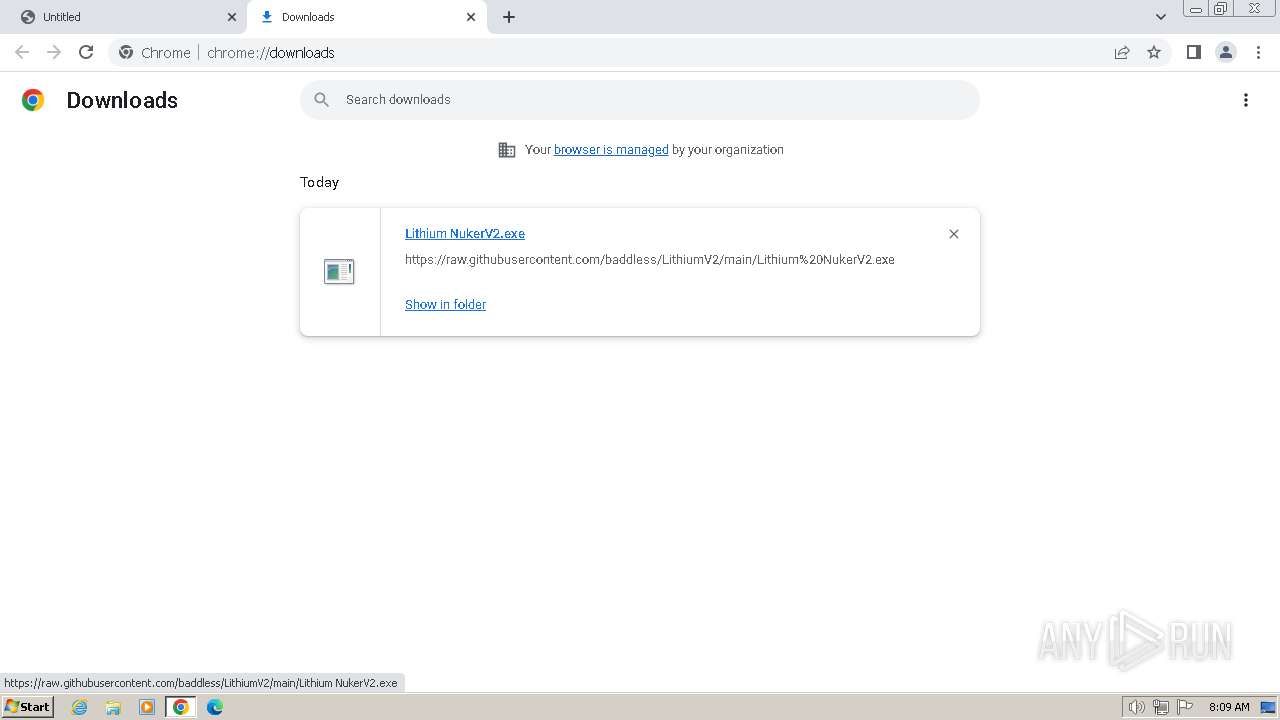Reload the Downloads page
The image size is (1280, 720).
(x=86, y=52)
